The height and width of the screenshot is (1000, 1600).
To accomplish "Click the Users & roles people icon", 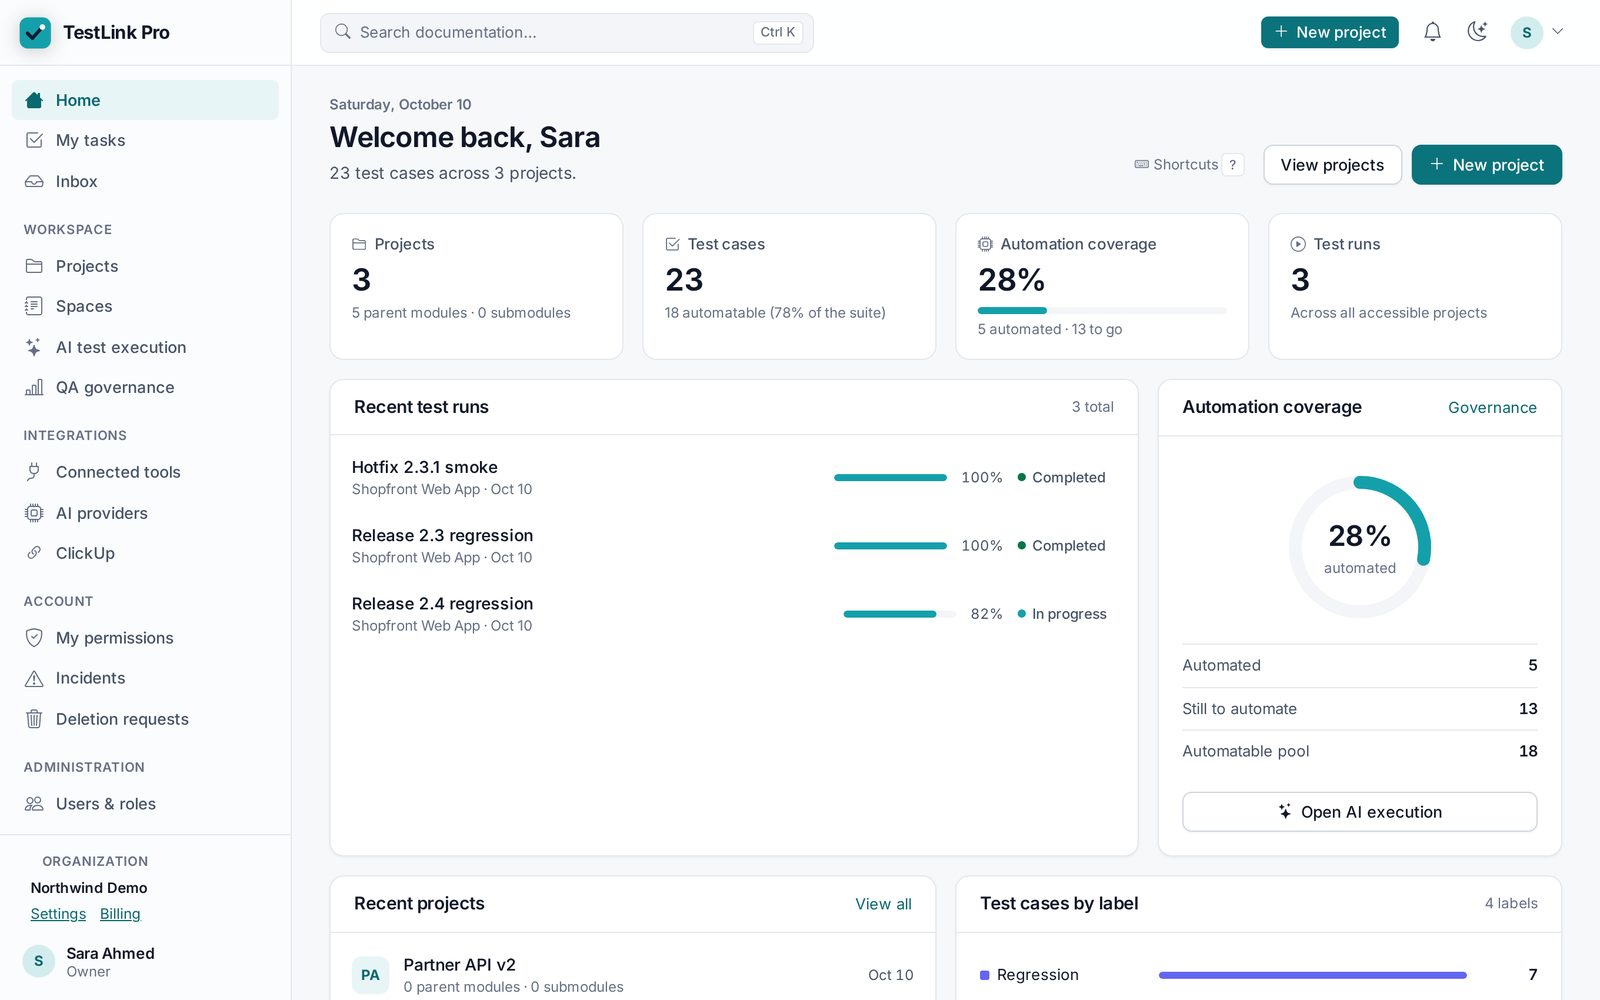I will coord(34,804).
